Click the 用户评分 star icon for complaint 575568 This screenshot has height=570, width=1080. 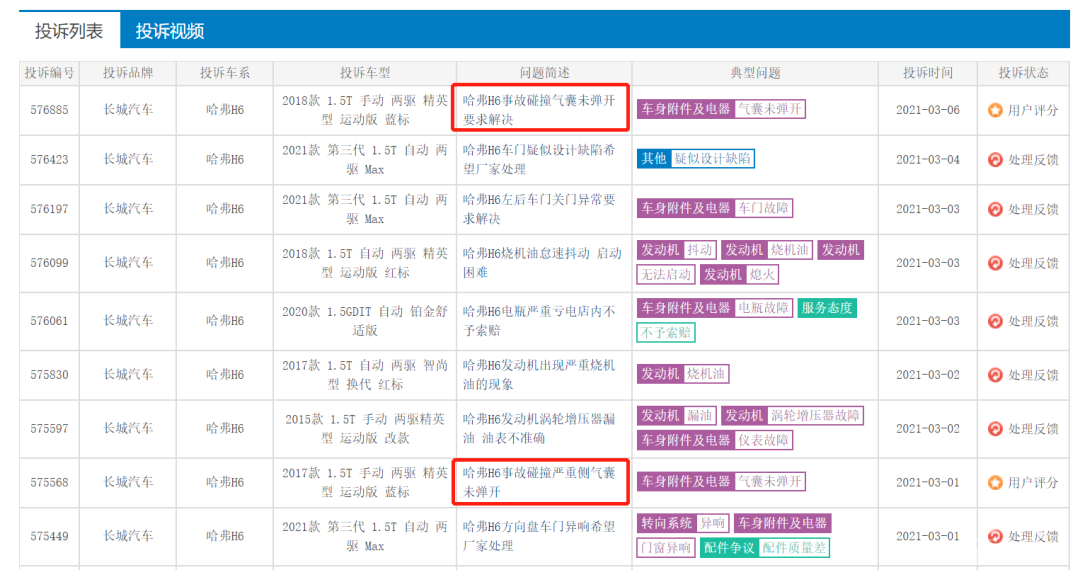click(x=995, y=483)
